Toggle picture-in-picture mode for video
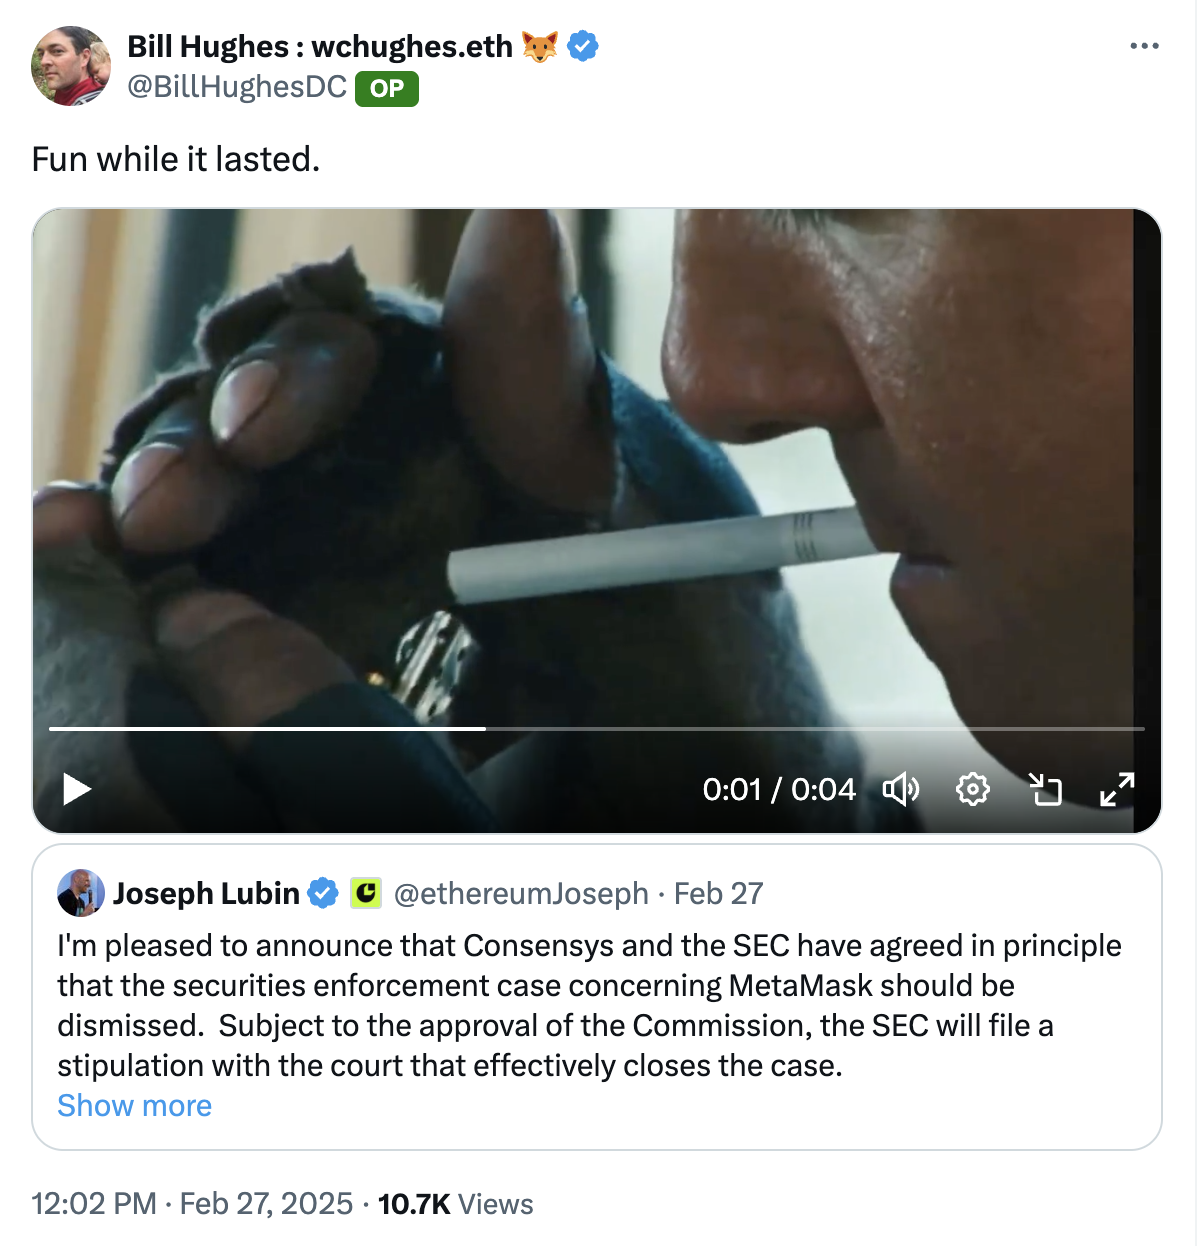Image resolution: width=1200 pixels, height=1246 pixels. click(1045, 789)
